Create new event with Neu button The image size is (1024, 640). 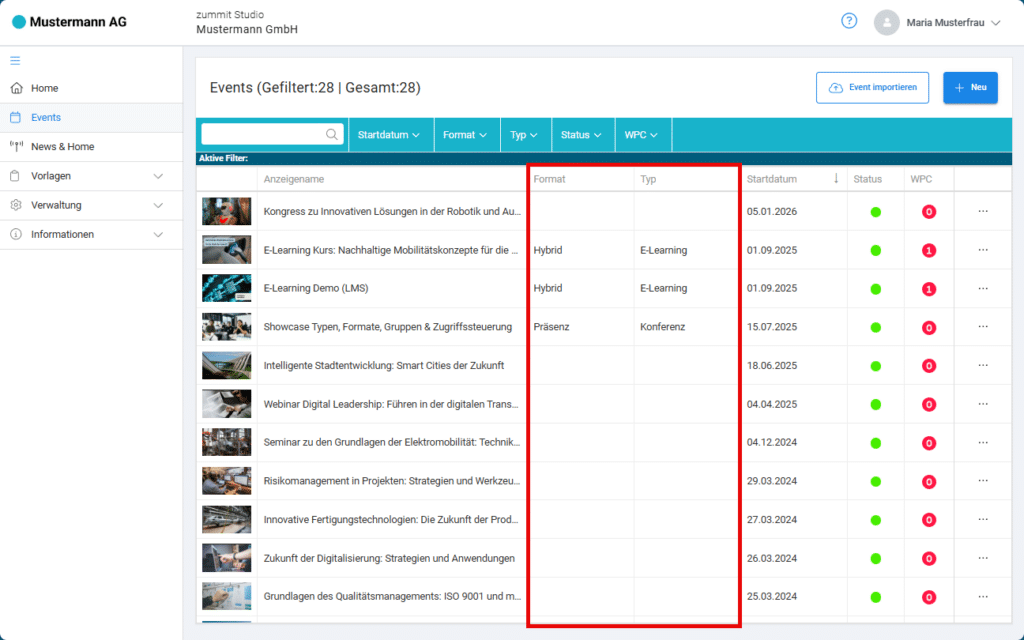(970, 88)
